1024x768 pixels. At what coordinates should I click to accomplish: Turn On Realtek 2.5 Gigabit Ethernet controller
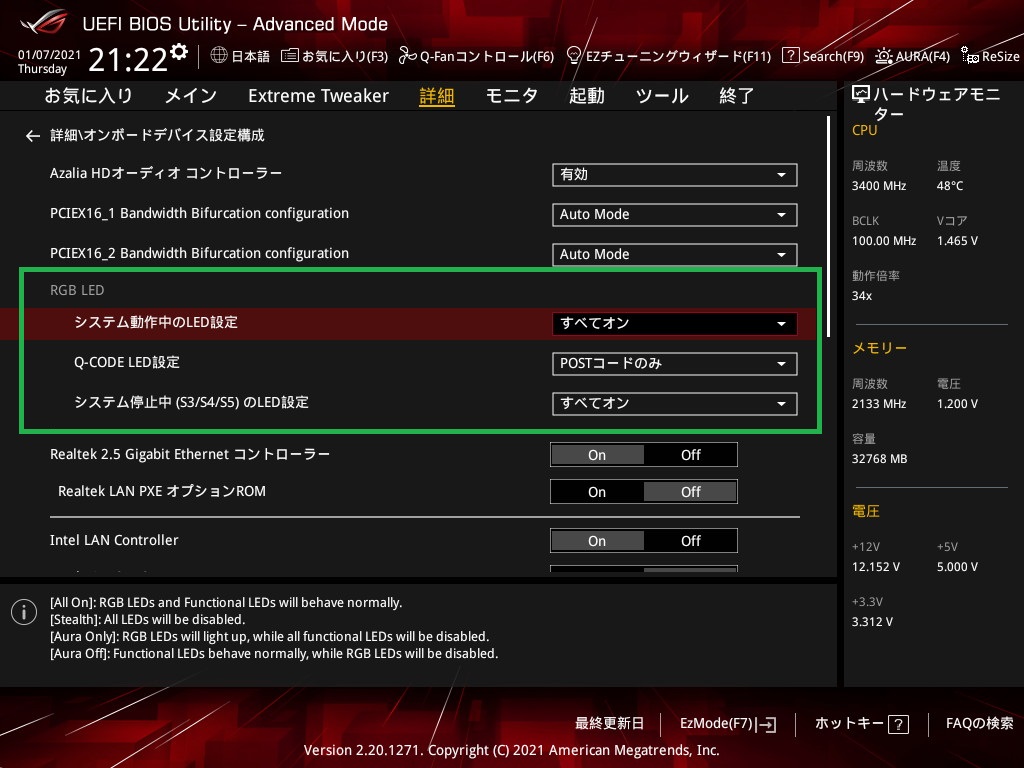[597, 455]
